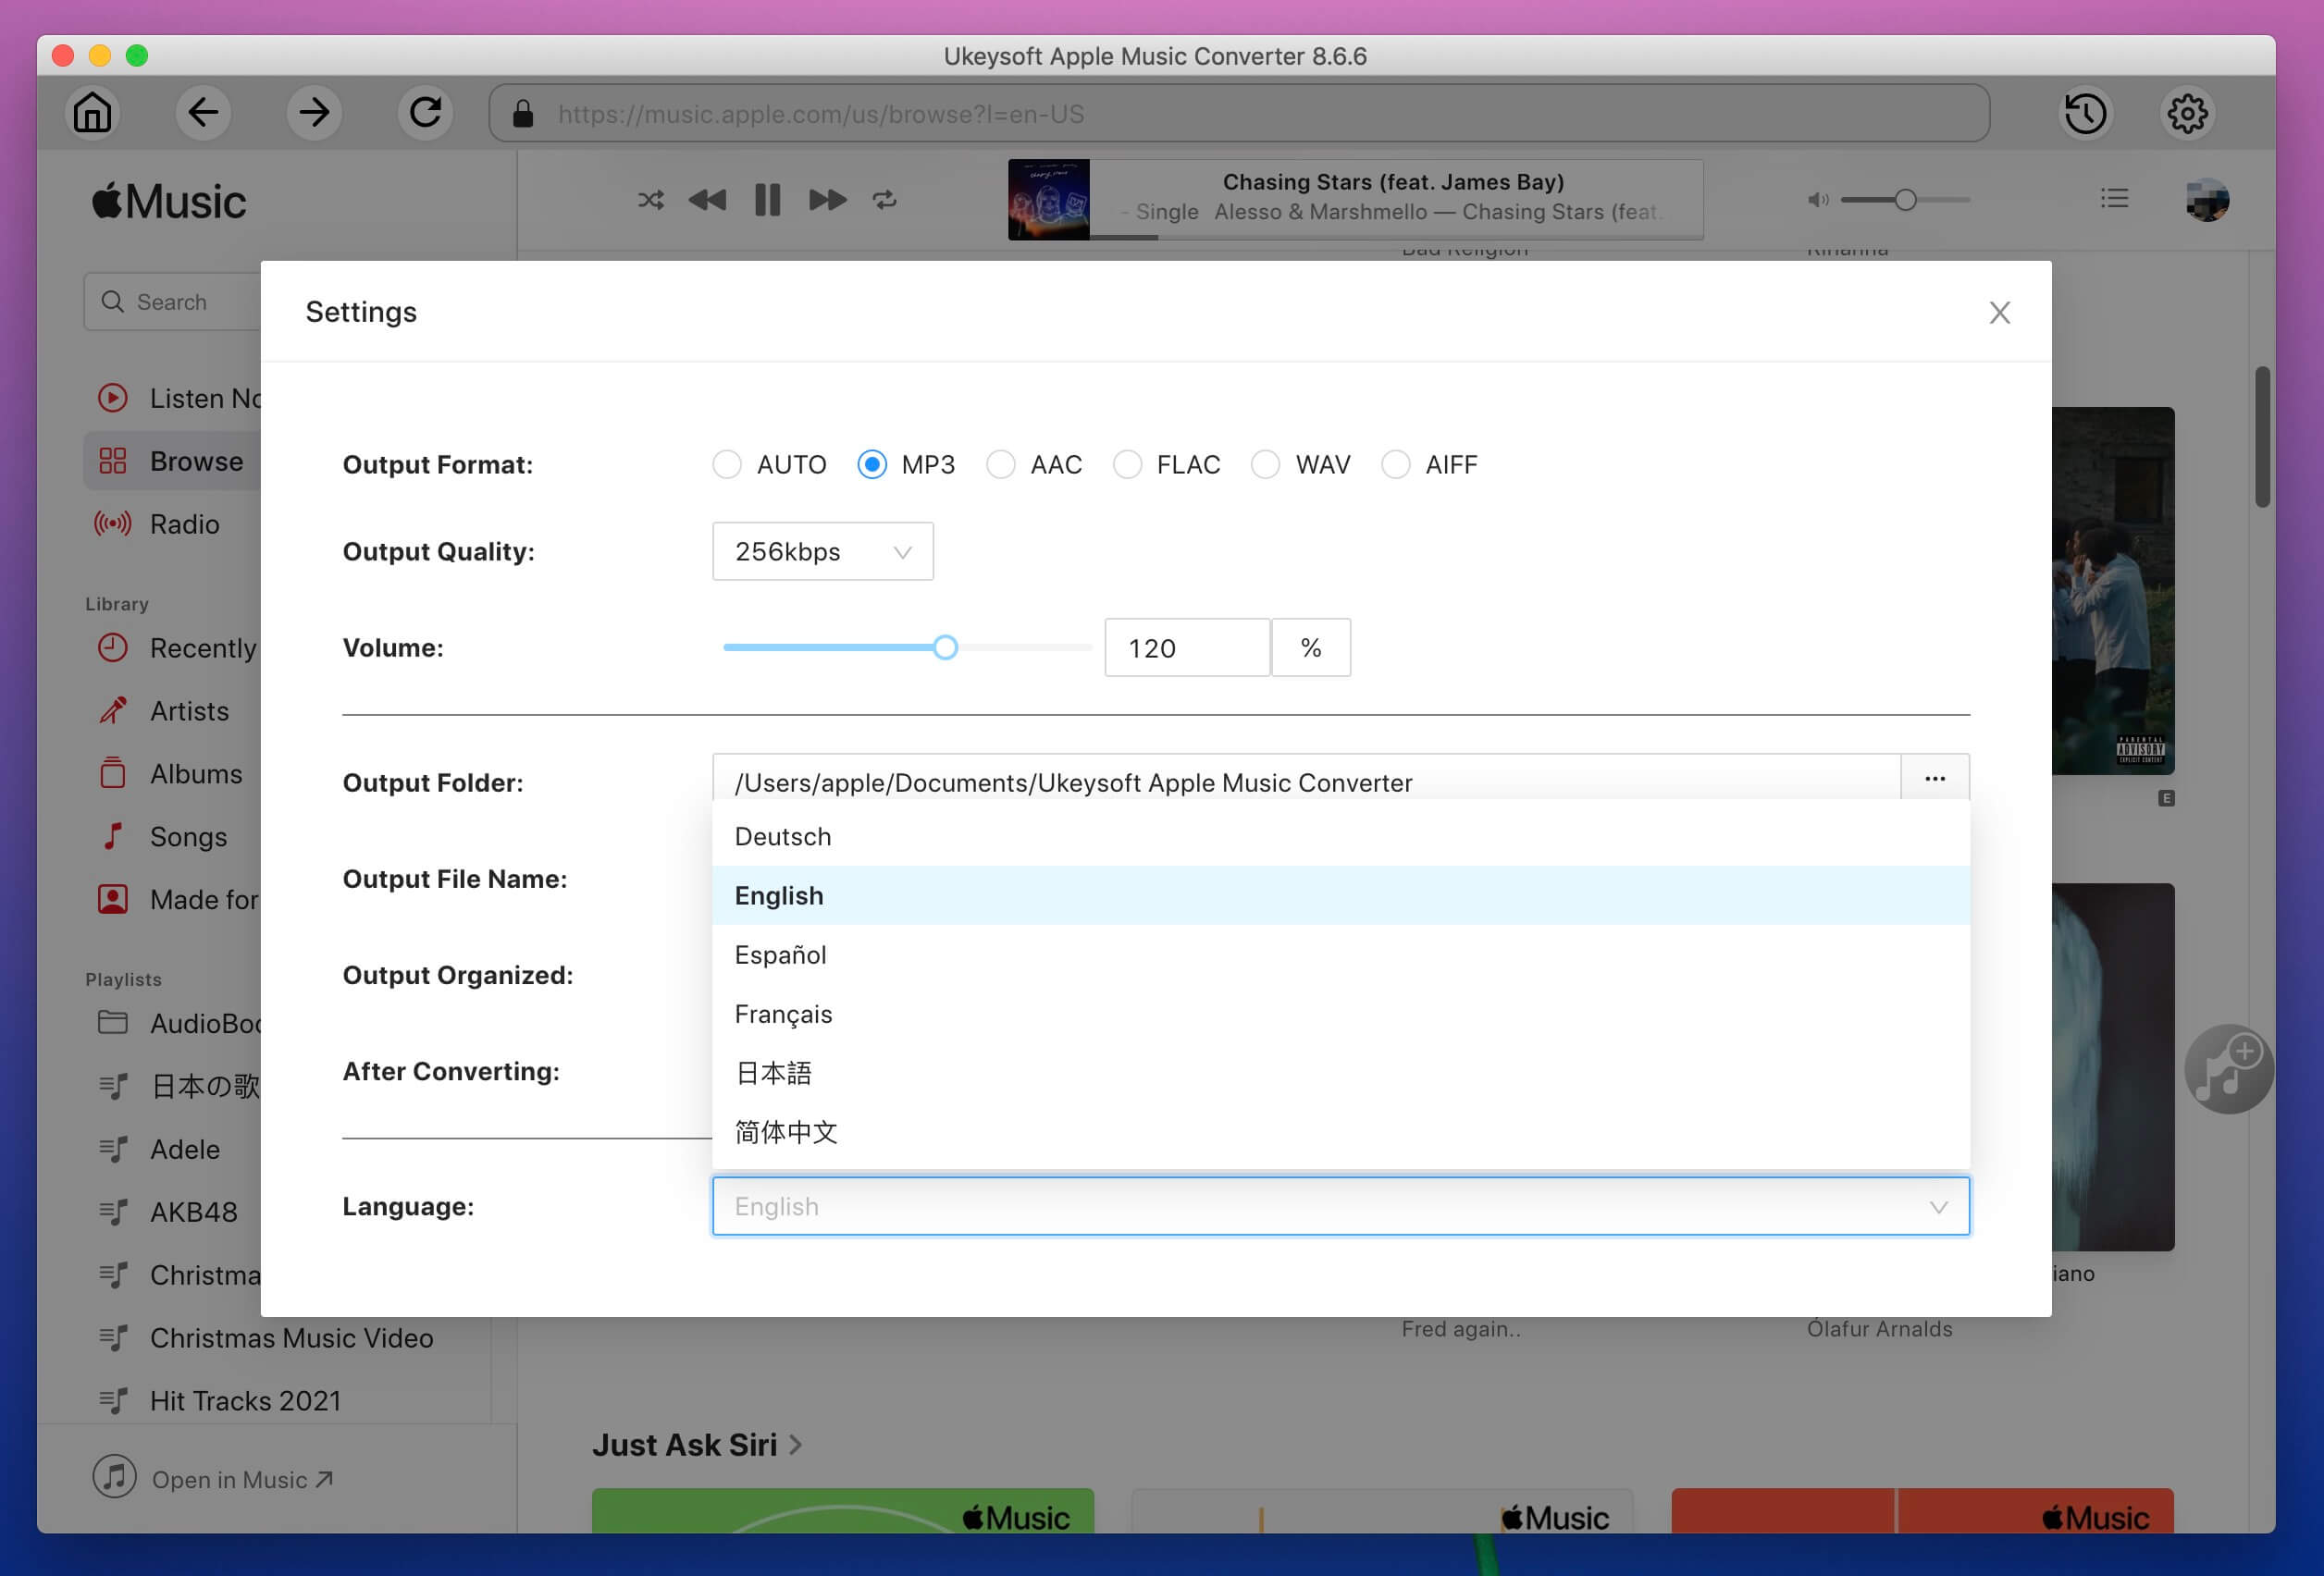Select AUTO as output format

click(x=724, y=464)
